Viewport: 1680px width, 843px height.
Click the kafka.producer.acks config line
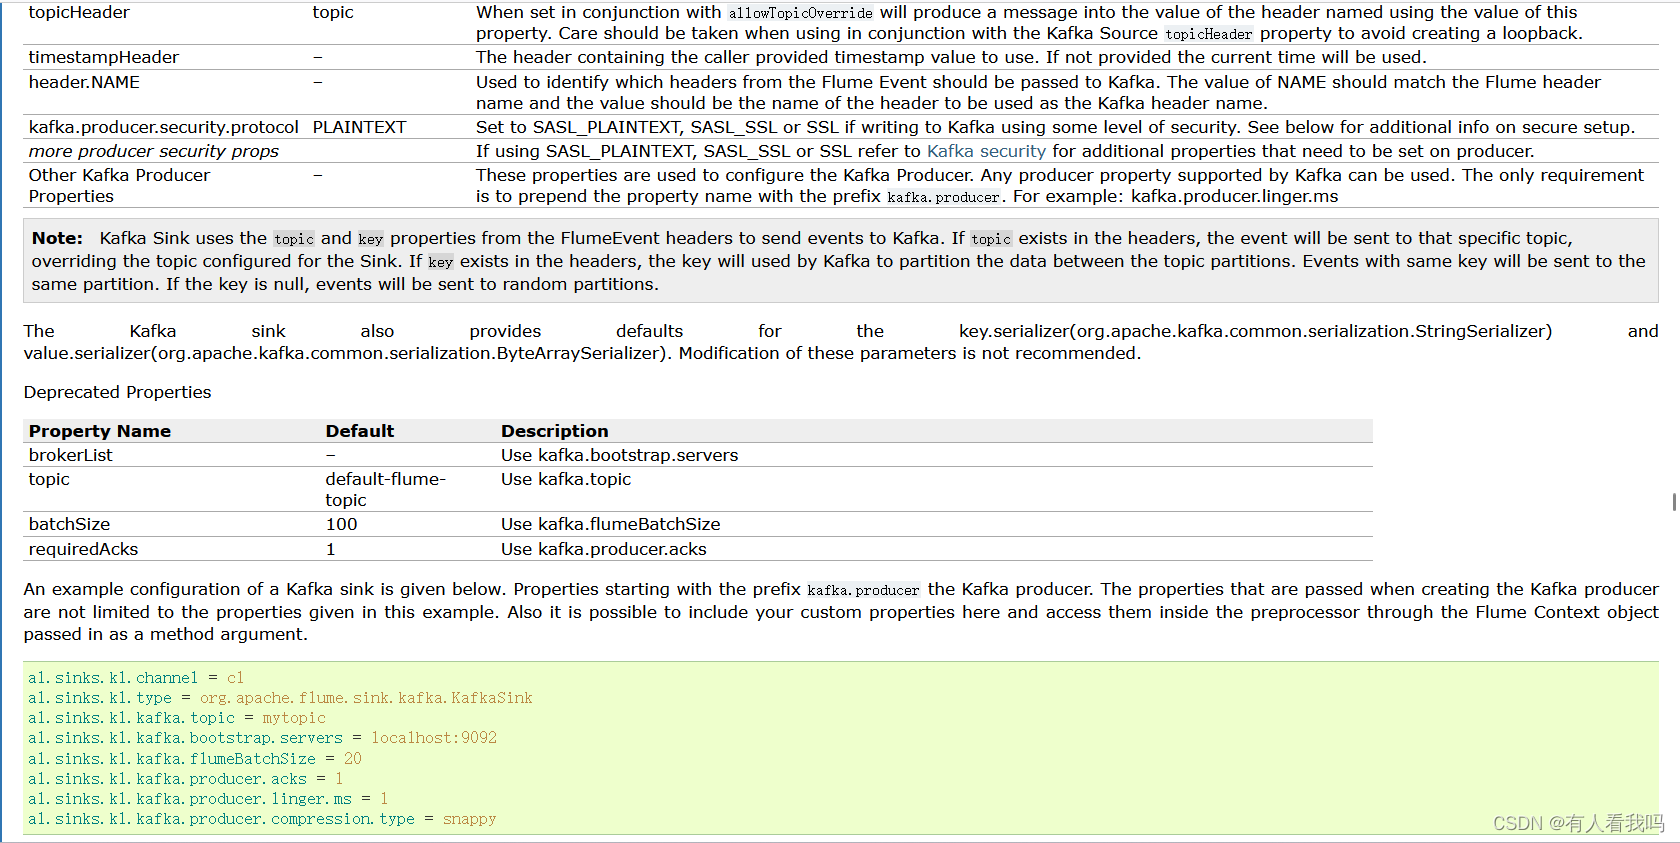pyautogui.click(x=186, y=779)
